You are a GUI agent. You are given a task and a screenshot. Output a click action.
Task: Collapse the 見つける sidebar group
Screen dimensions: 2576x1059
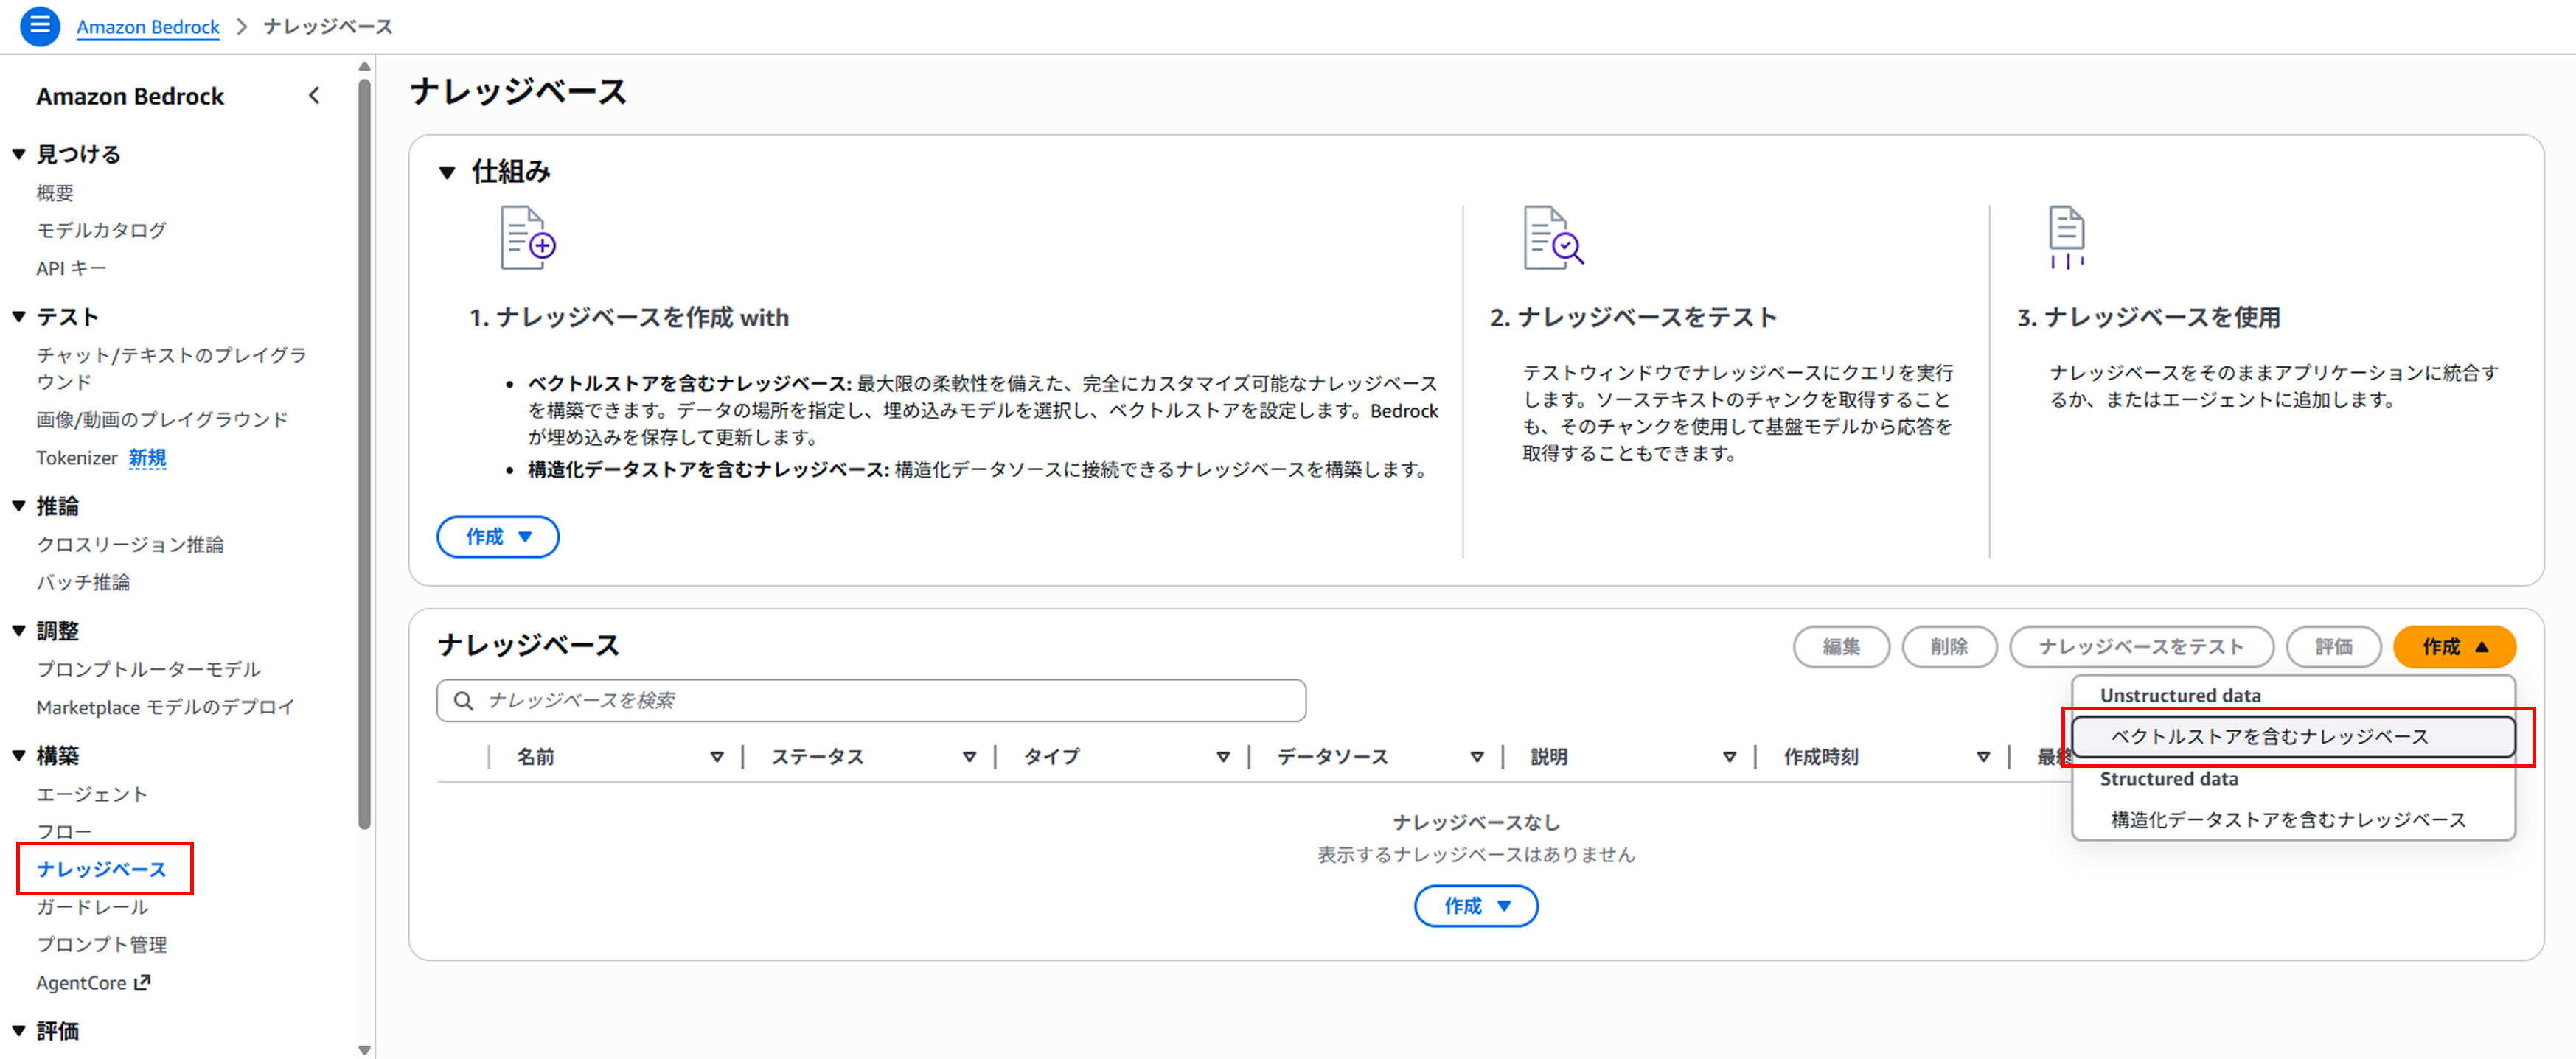coord(19,154)
